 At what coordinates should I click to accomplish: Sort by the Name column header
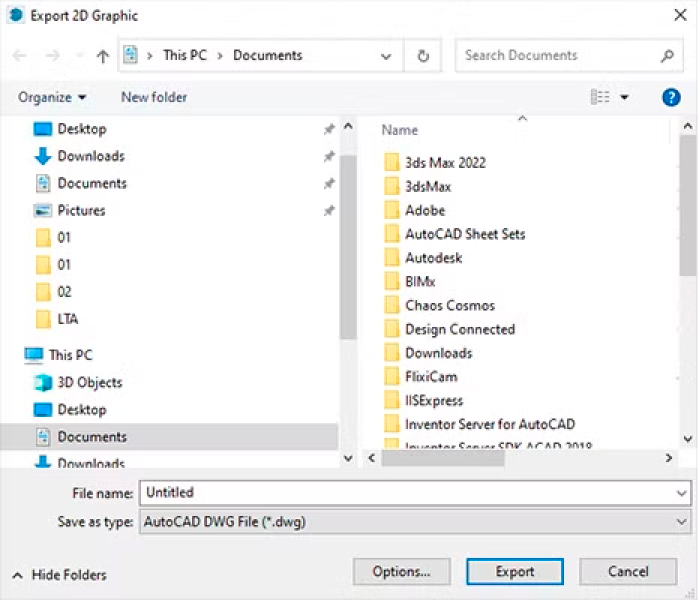pos(400,130)
